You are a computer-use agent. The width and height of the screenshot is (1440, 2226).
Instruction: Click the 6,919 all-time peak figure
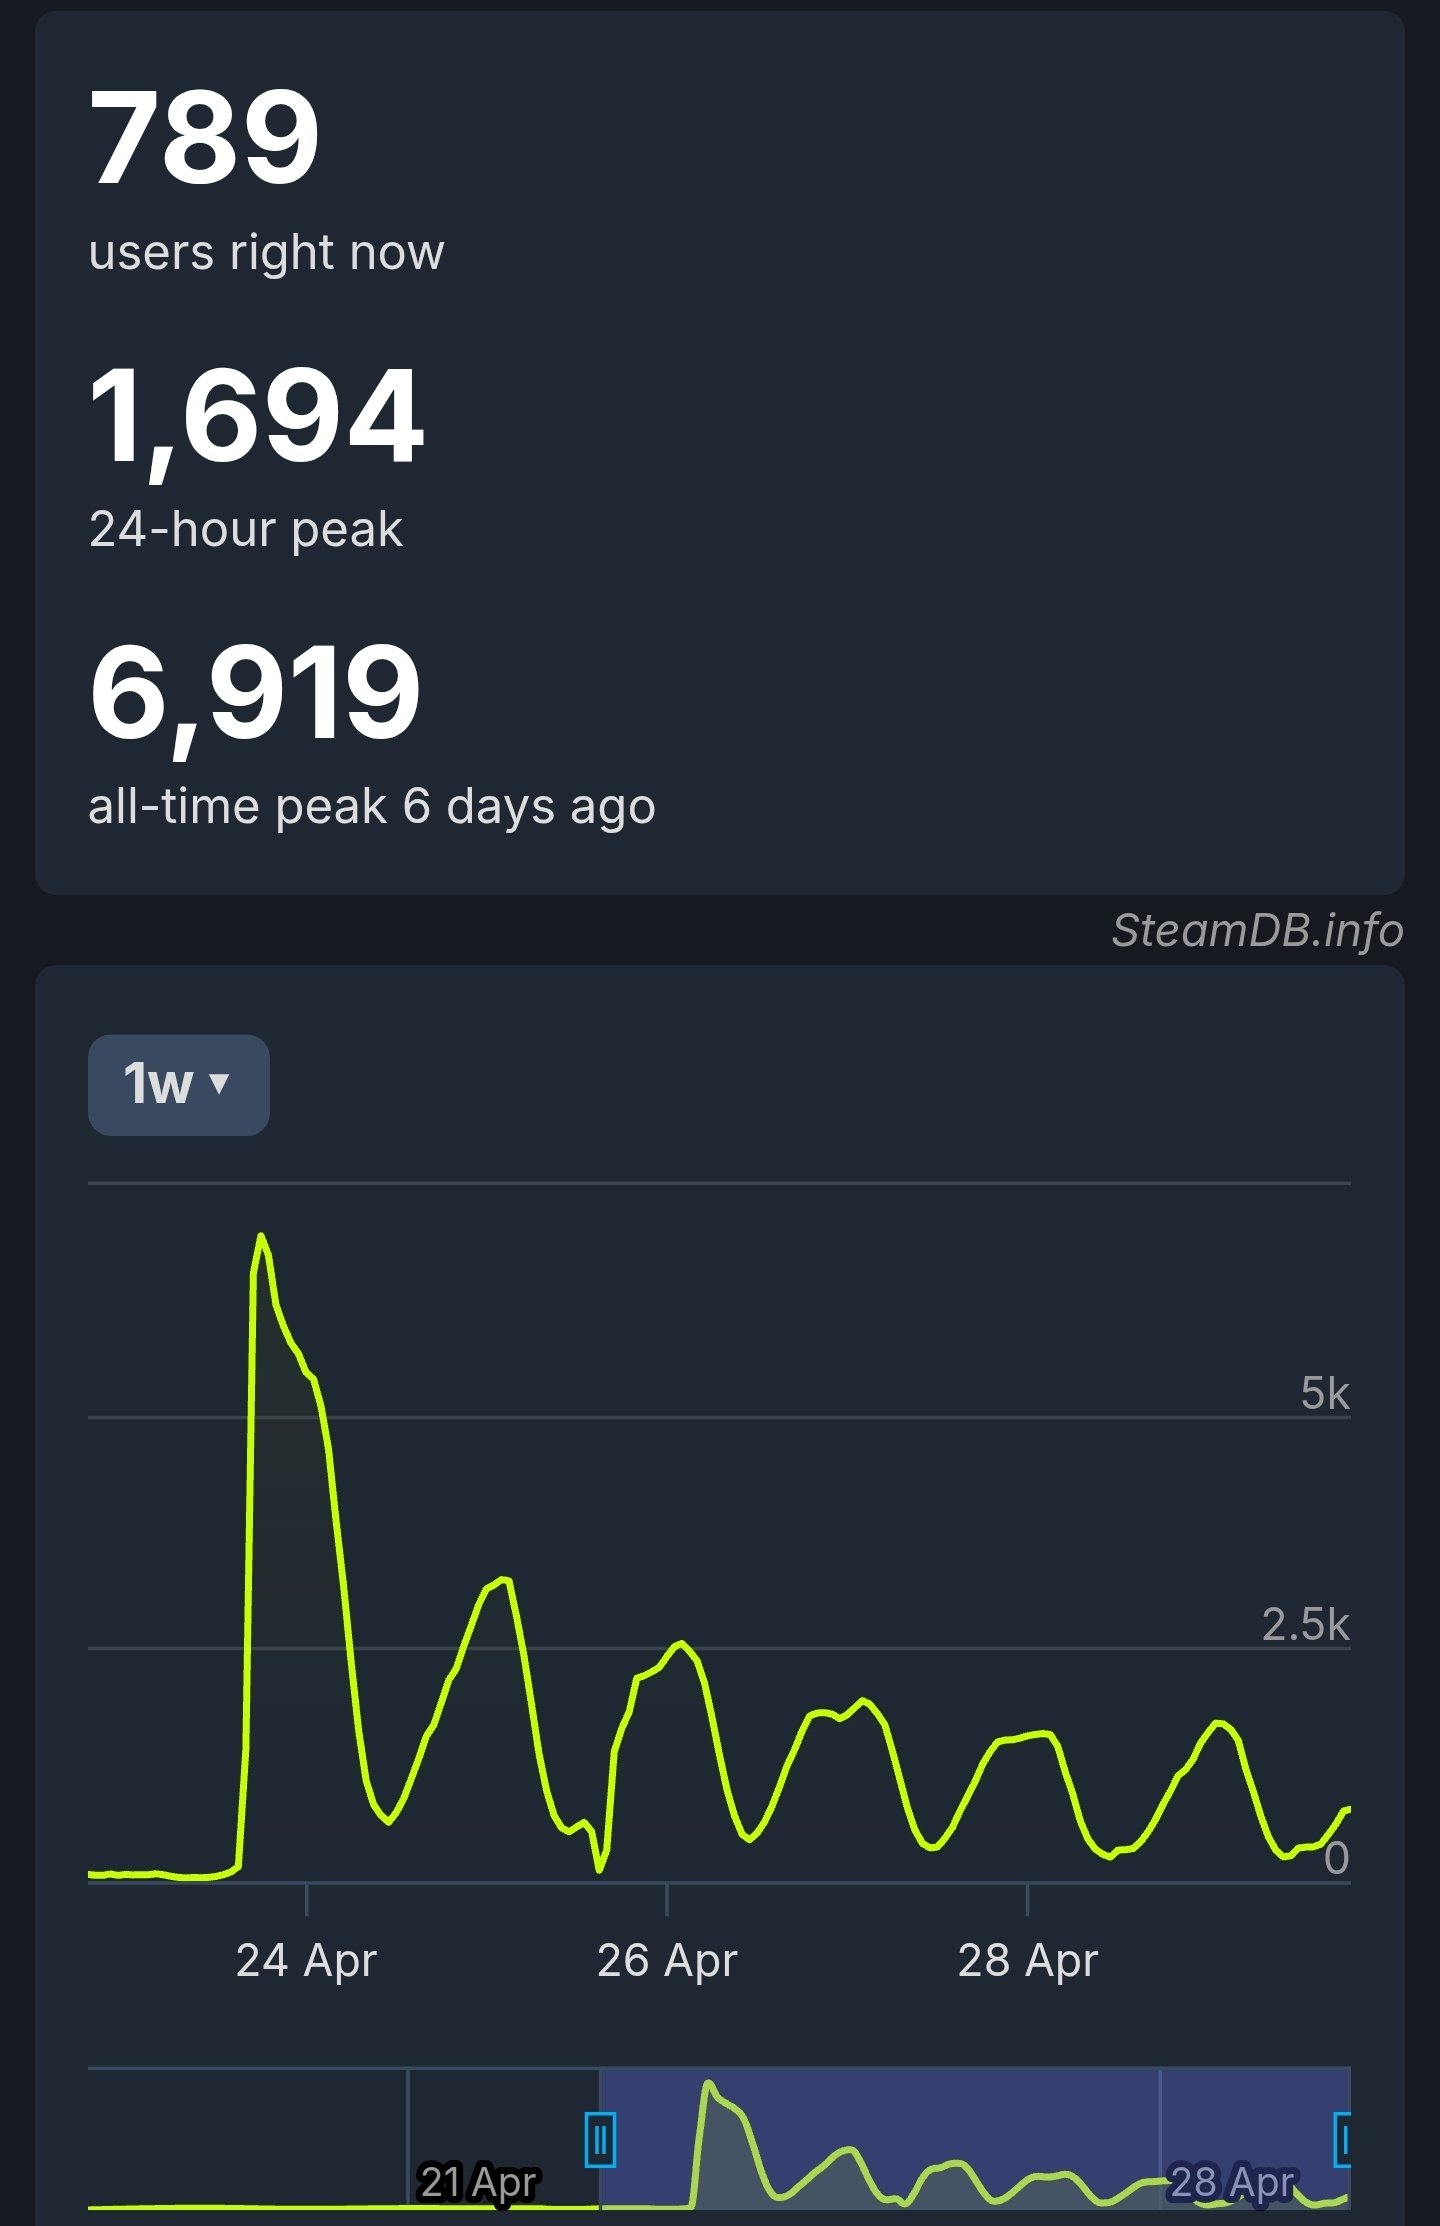[254, 693]
